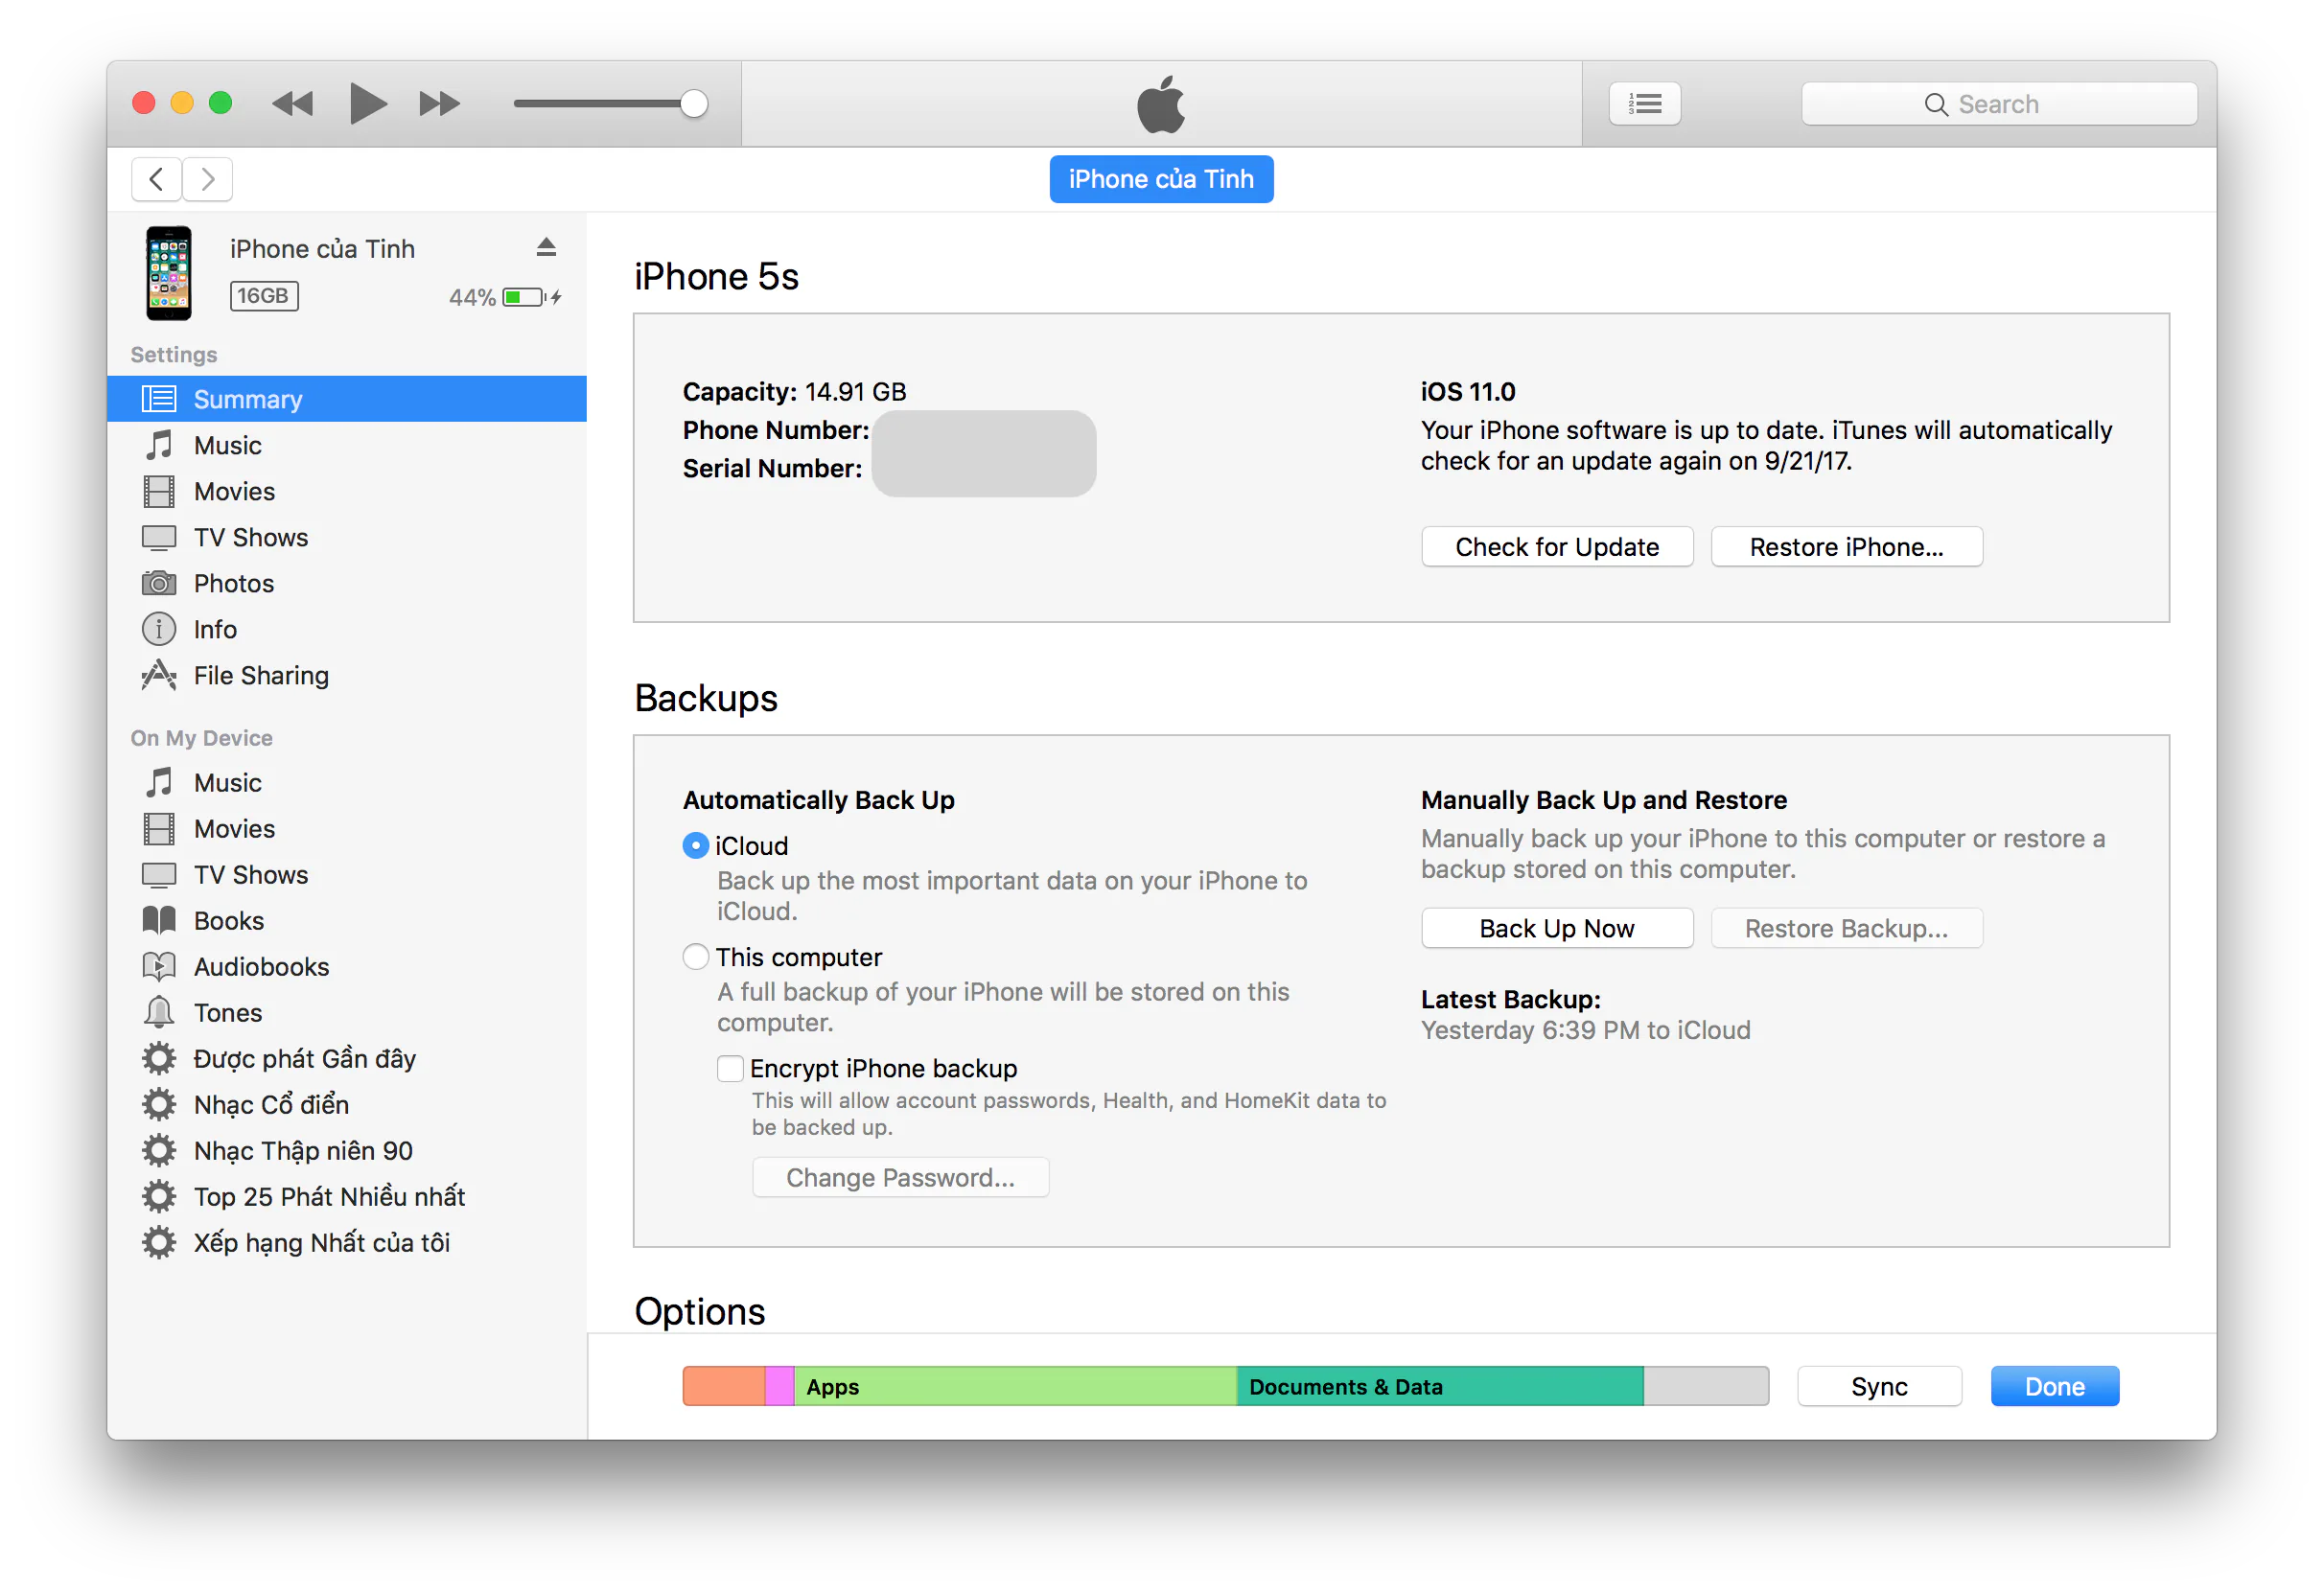Click Check for Update button
Image resolution: width=2324 pixels, height=1593 pixels.
point(1557,548)
